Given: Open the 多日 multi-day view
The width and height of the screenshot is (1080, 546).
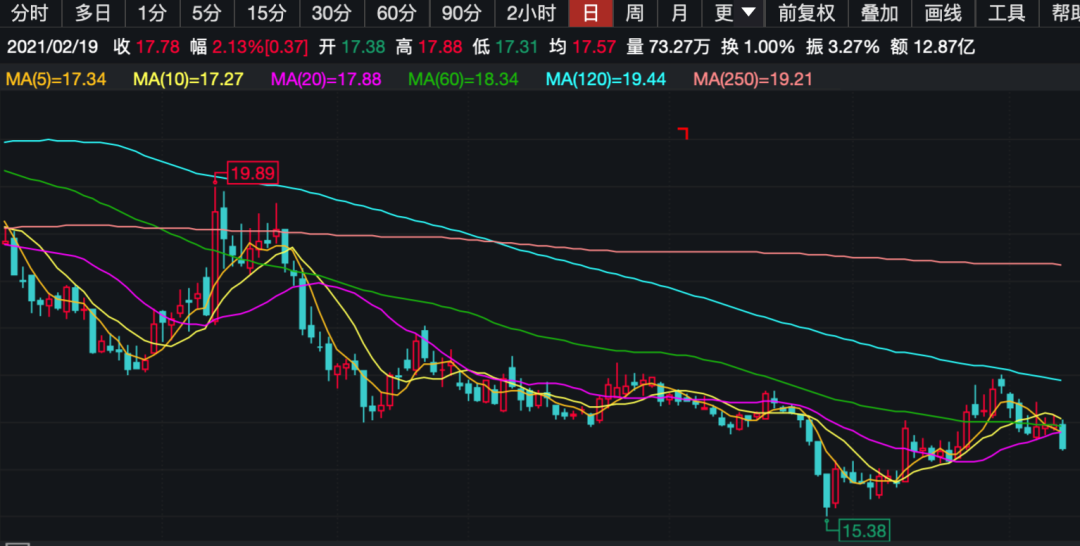Looking at the screenshot, I should point(93,13).
